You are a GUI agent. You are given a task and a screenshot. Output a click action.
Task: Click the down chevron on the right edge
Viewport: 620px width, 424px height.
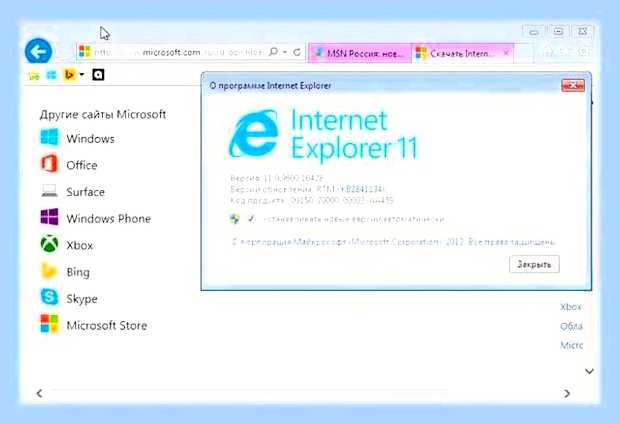click(x=590, y=371)
